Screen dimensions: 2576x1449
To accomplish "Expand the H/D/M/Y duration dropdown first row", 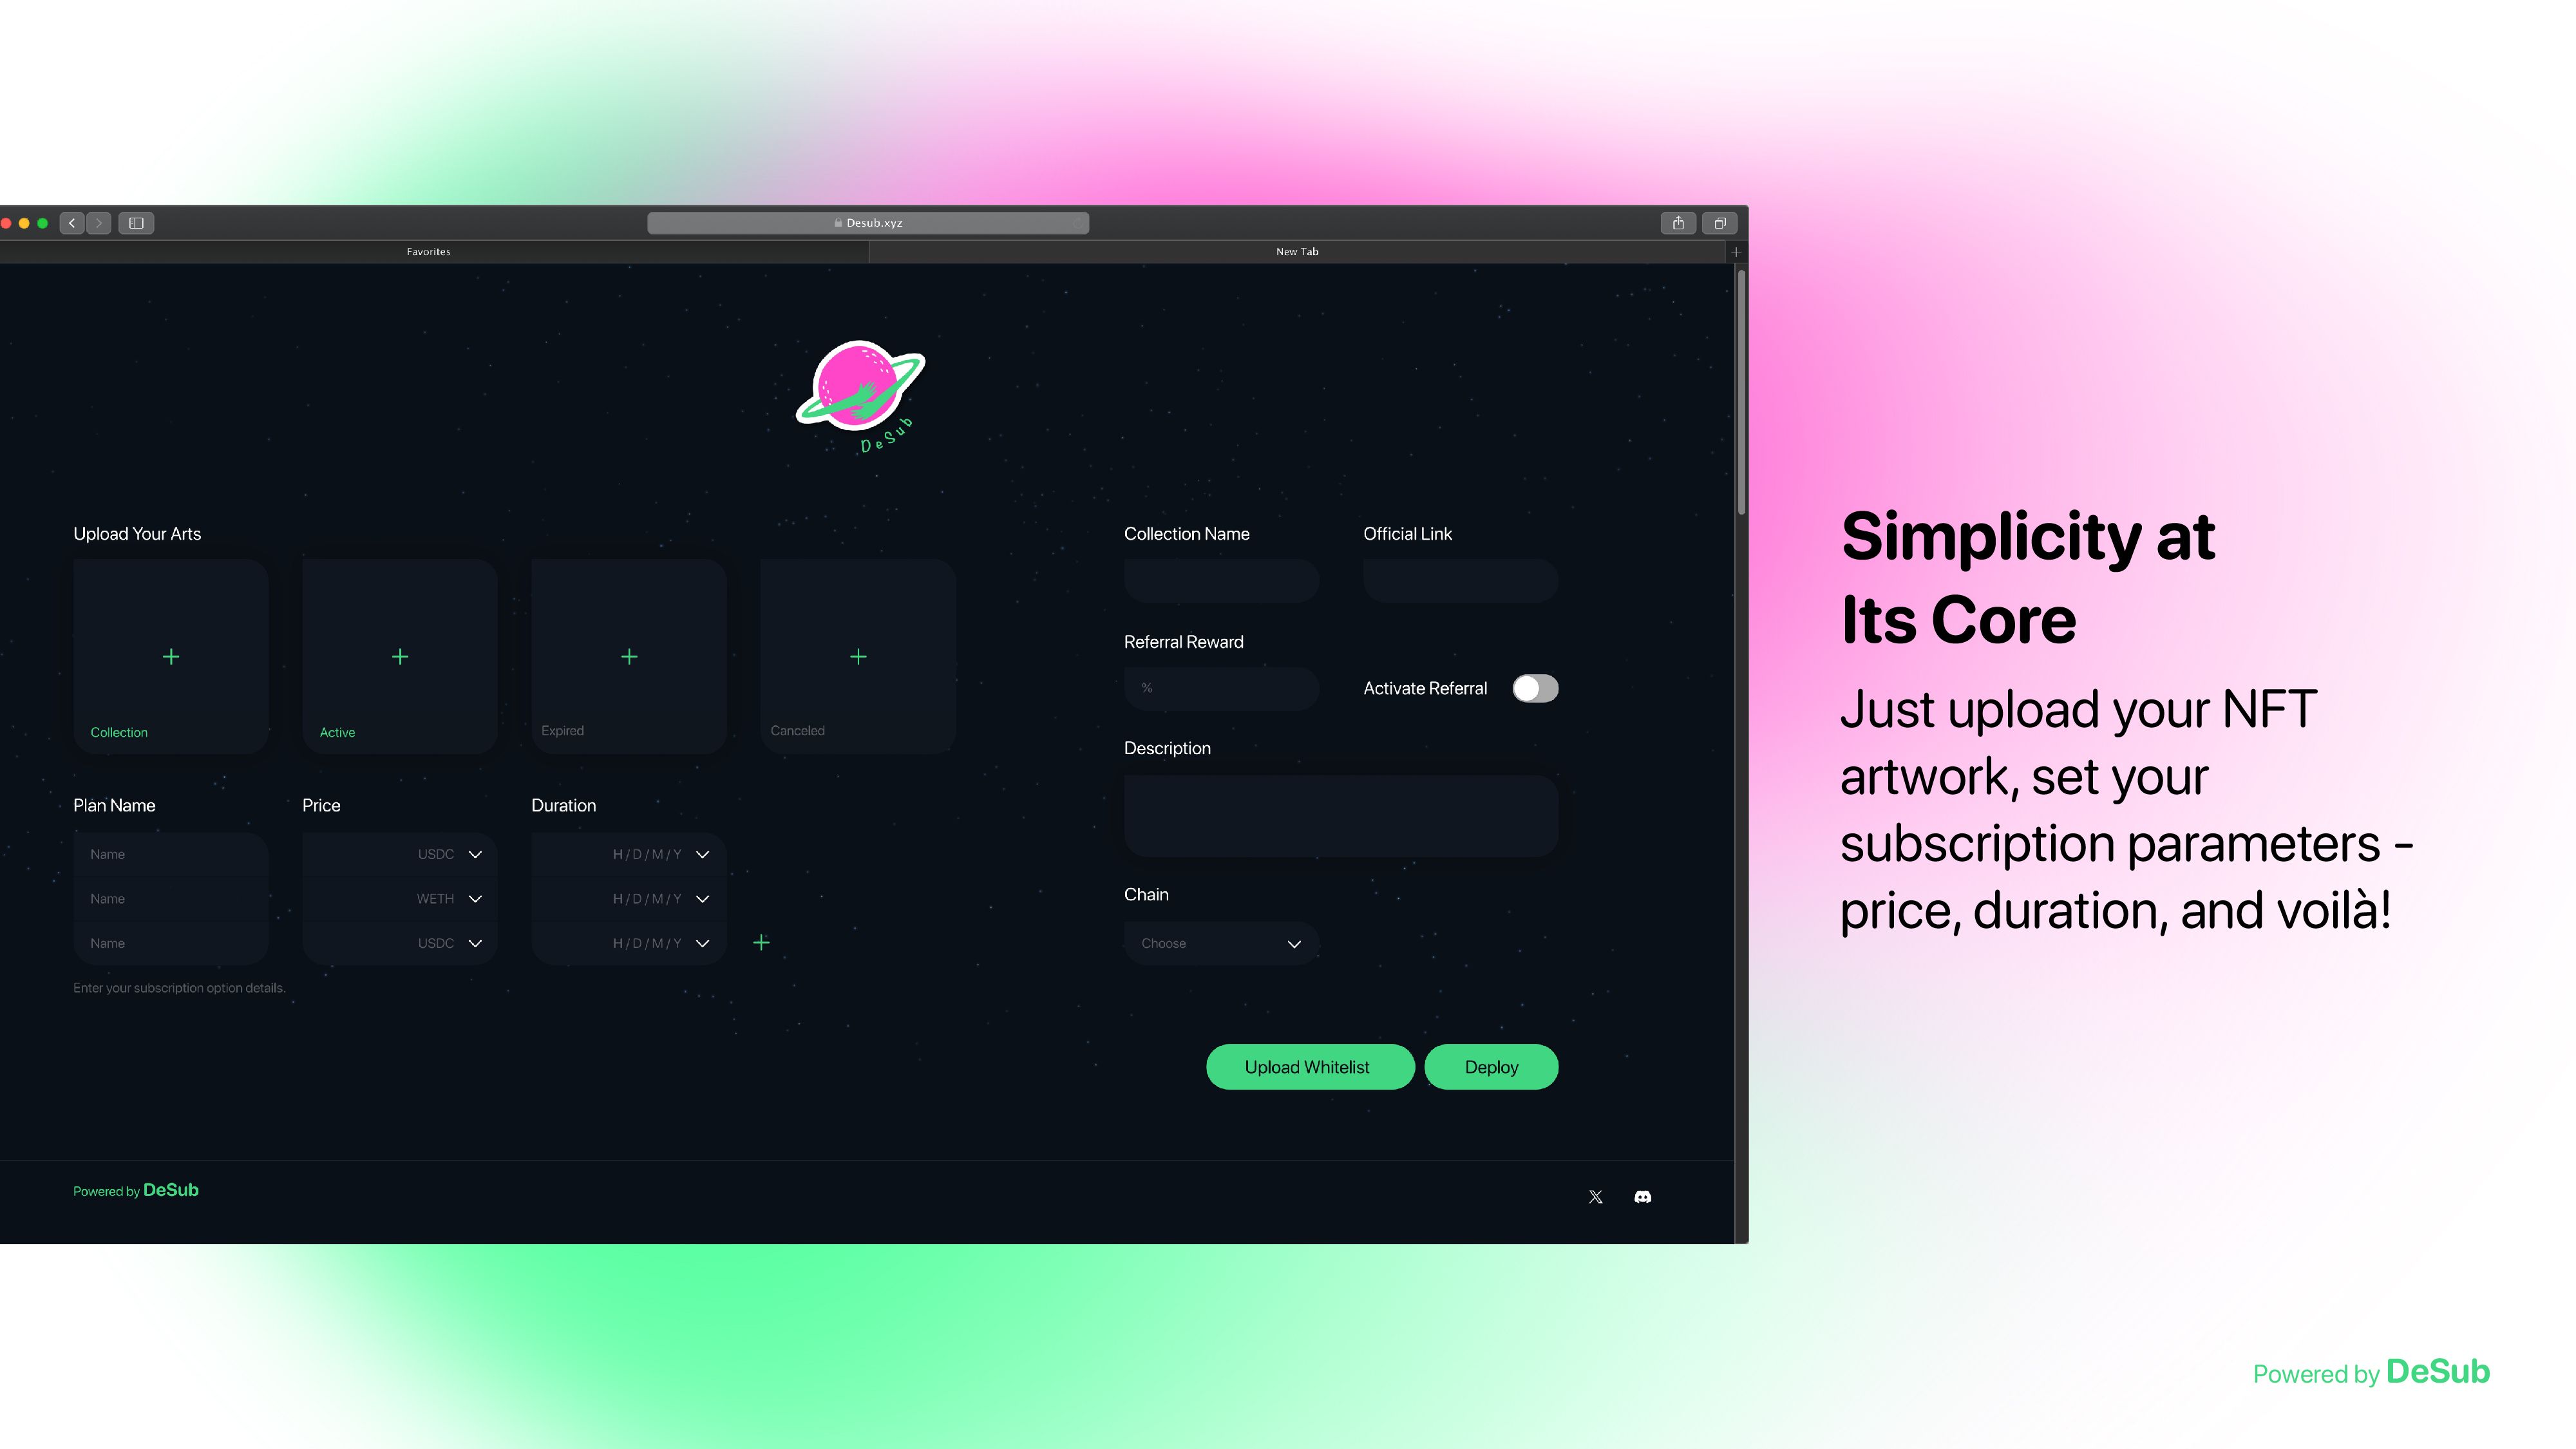I will point(703,855).
